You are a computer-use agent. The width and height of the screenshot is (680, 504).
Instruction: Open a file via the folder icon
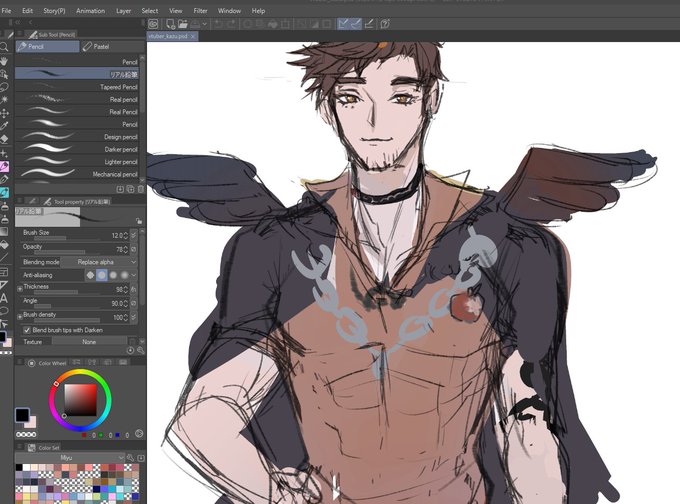(x=183, y=24)
